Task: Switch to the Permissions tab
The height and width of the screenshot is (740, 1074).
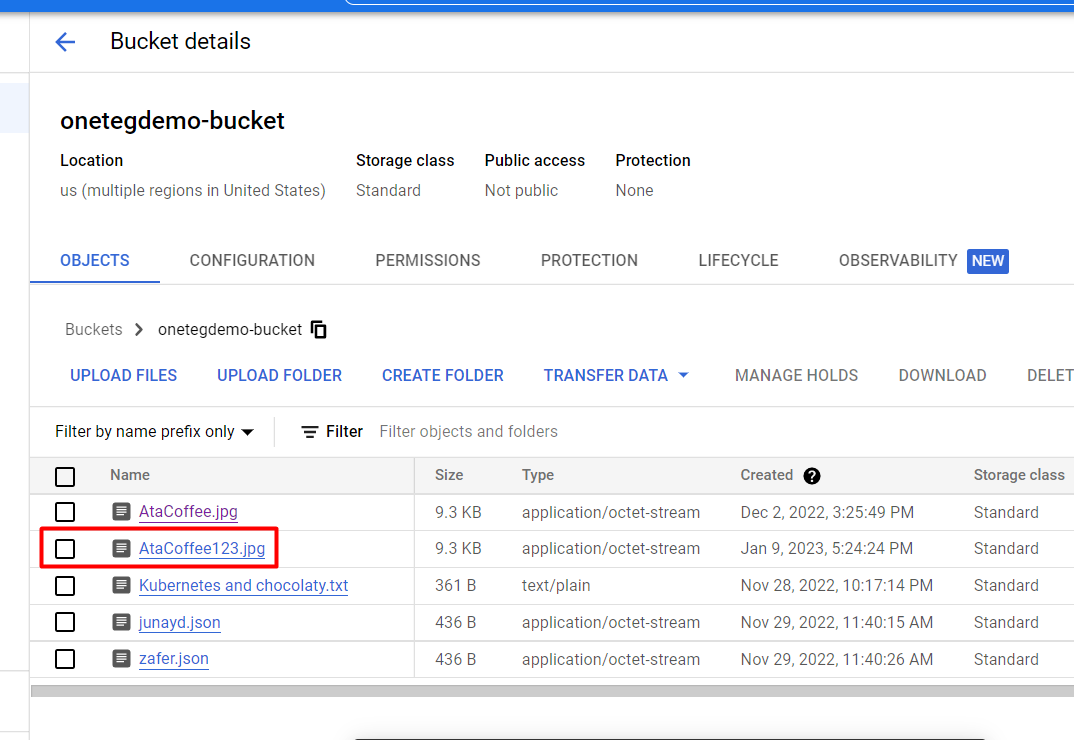Action: click(427, 260)
